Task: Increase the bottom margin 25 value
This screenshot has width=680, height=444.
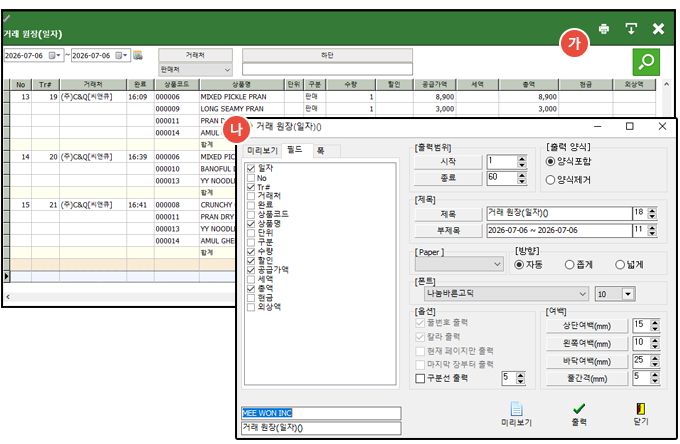Action: click(x=655, y=358)
